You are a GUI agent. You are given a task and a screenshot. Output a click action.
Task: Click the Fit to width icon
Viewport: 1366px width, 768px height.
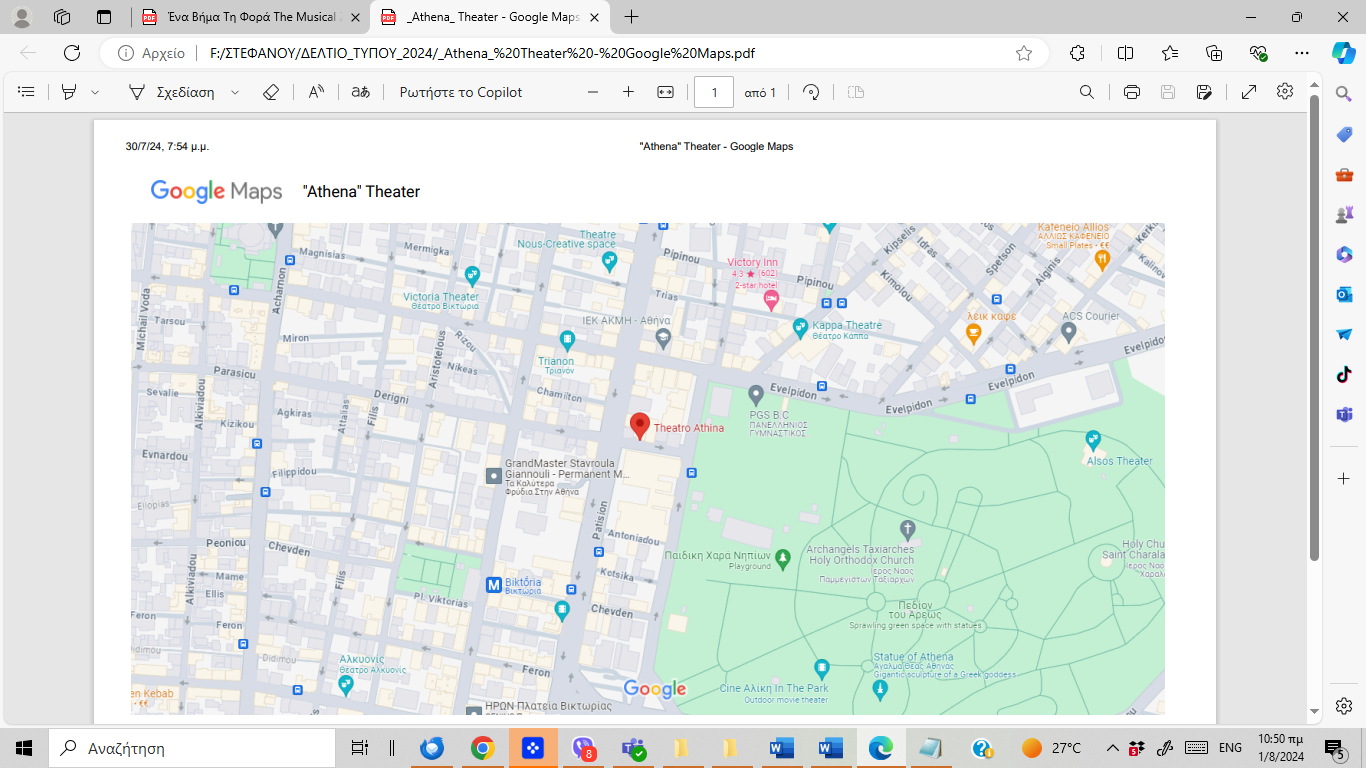[665, 92]
